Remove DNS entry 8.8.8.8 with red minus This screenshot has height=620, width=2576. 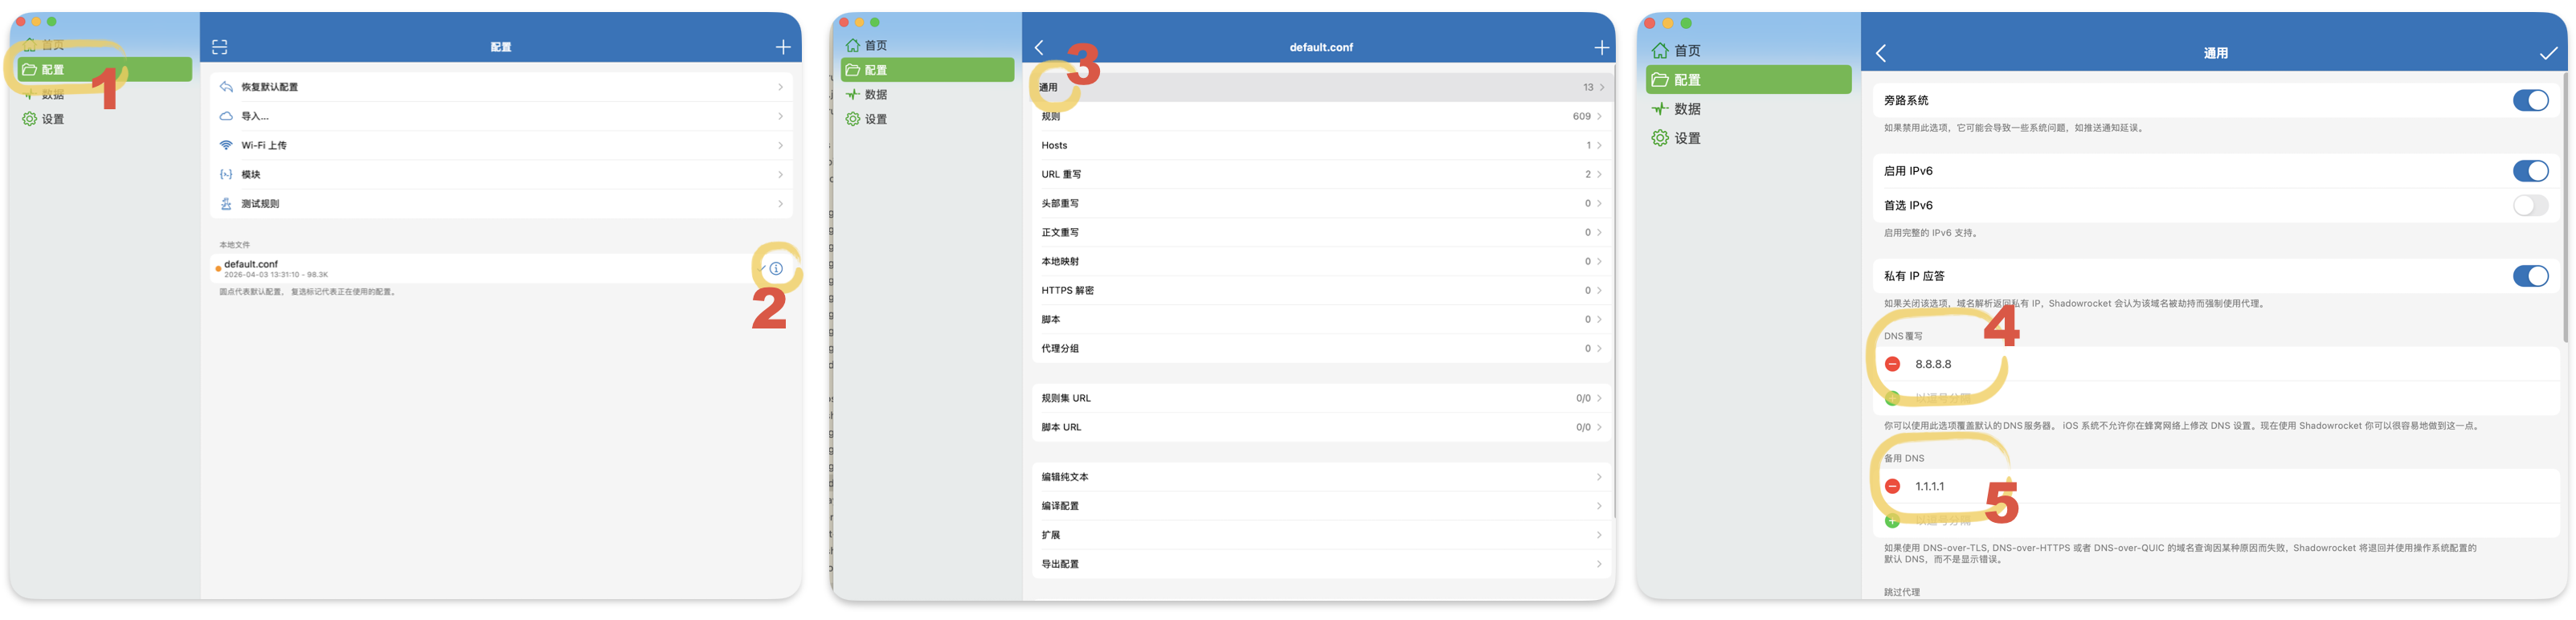pos(1892,364)
